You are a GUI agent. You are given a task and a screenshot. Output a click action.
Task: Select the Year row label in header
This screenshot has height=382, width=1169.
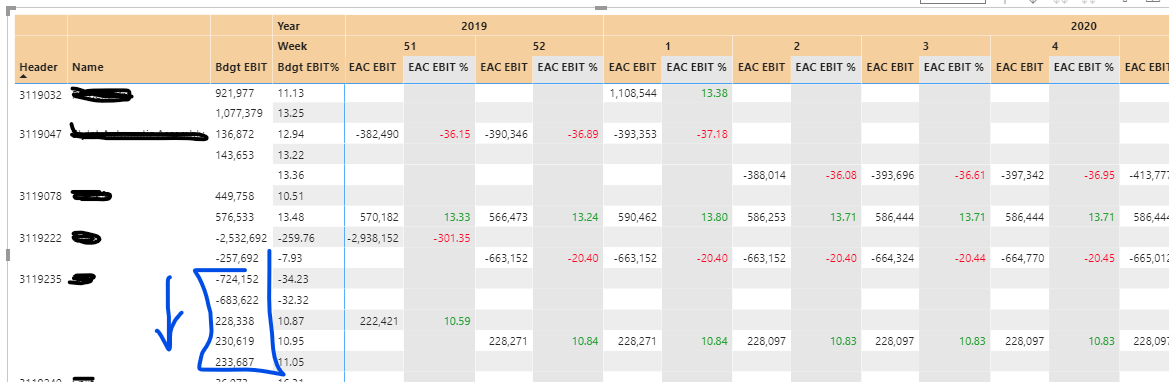(x=289, y=26)
